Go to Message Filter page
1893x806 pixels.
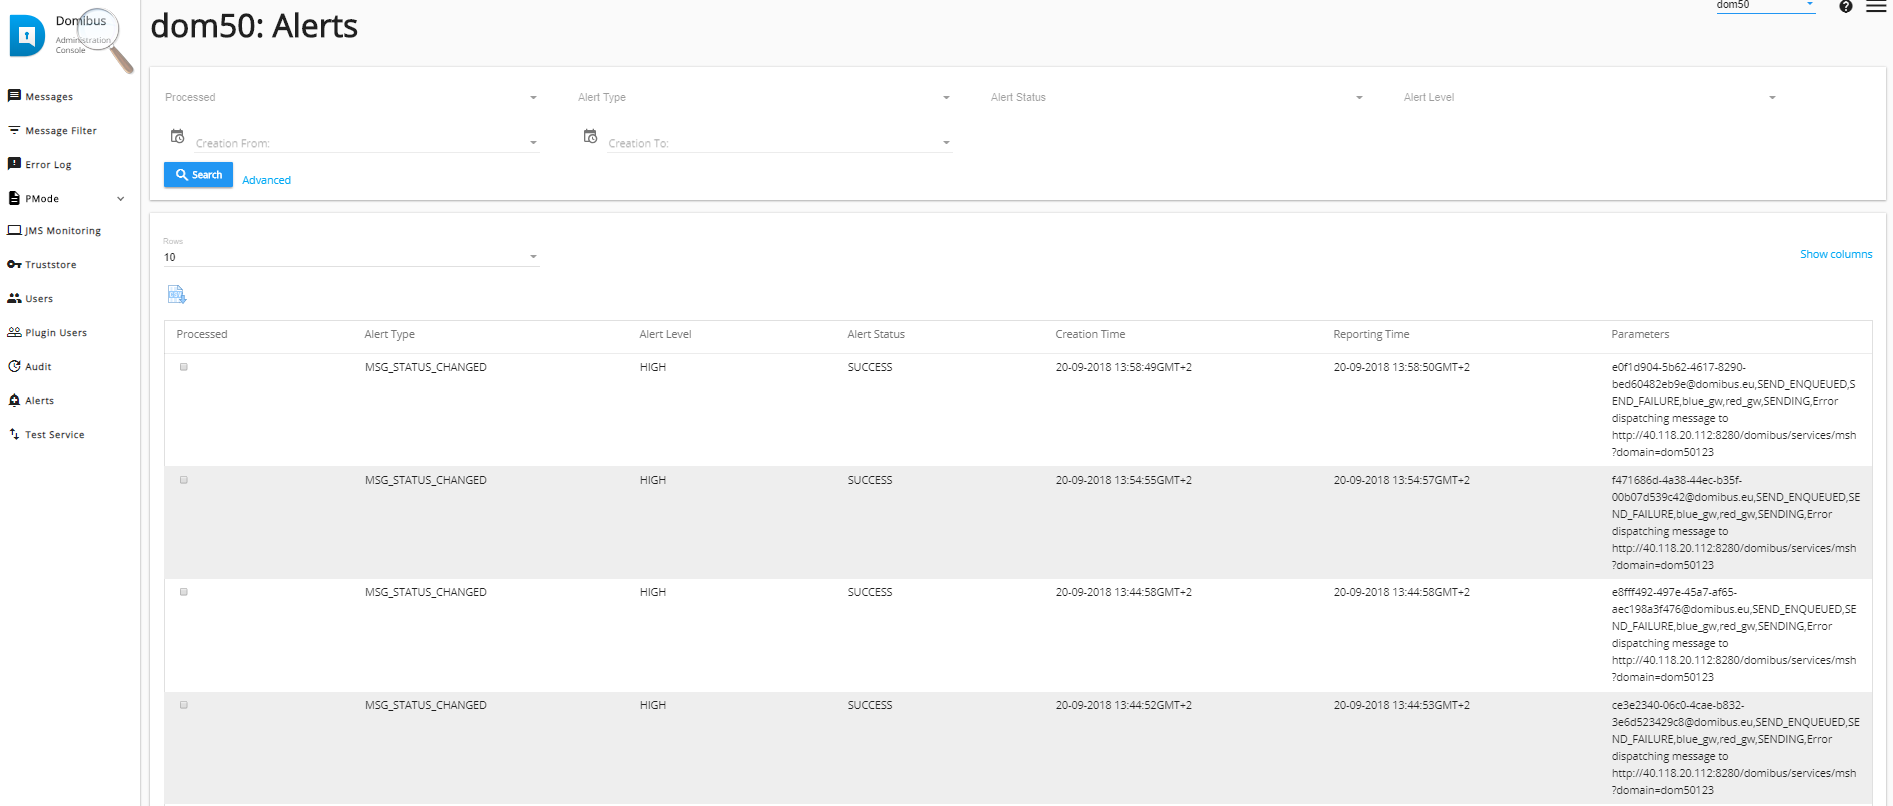click(61, 131)
